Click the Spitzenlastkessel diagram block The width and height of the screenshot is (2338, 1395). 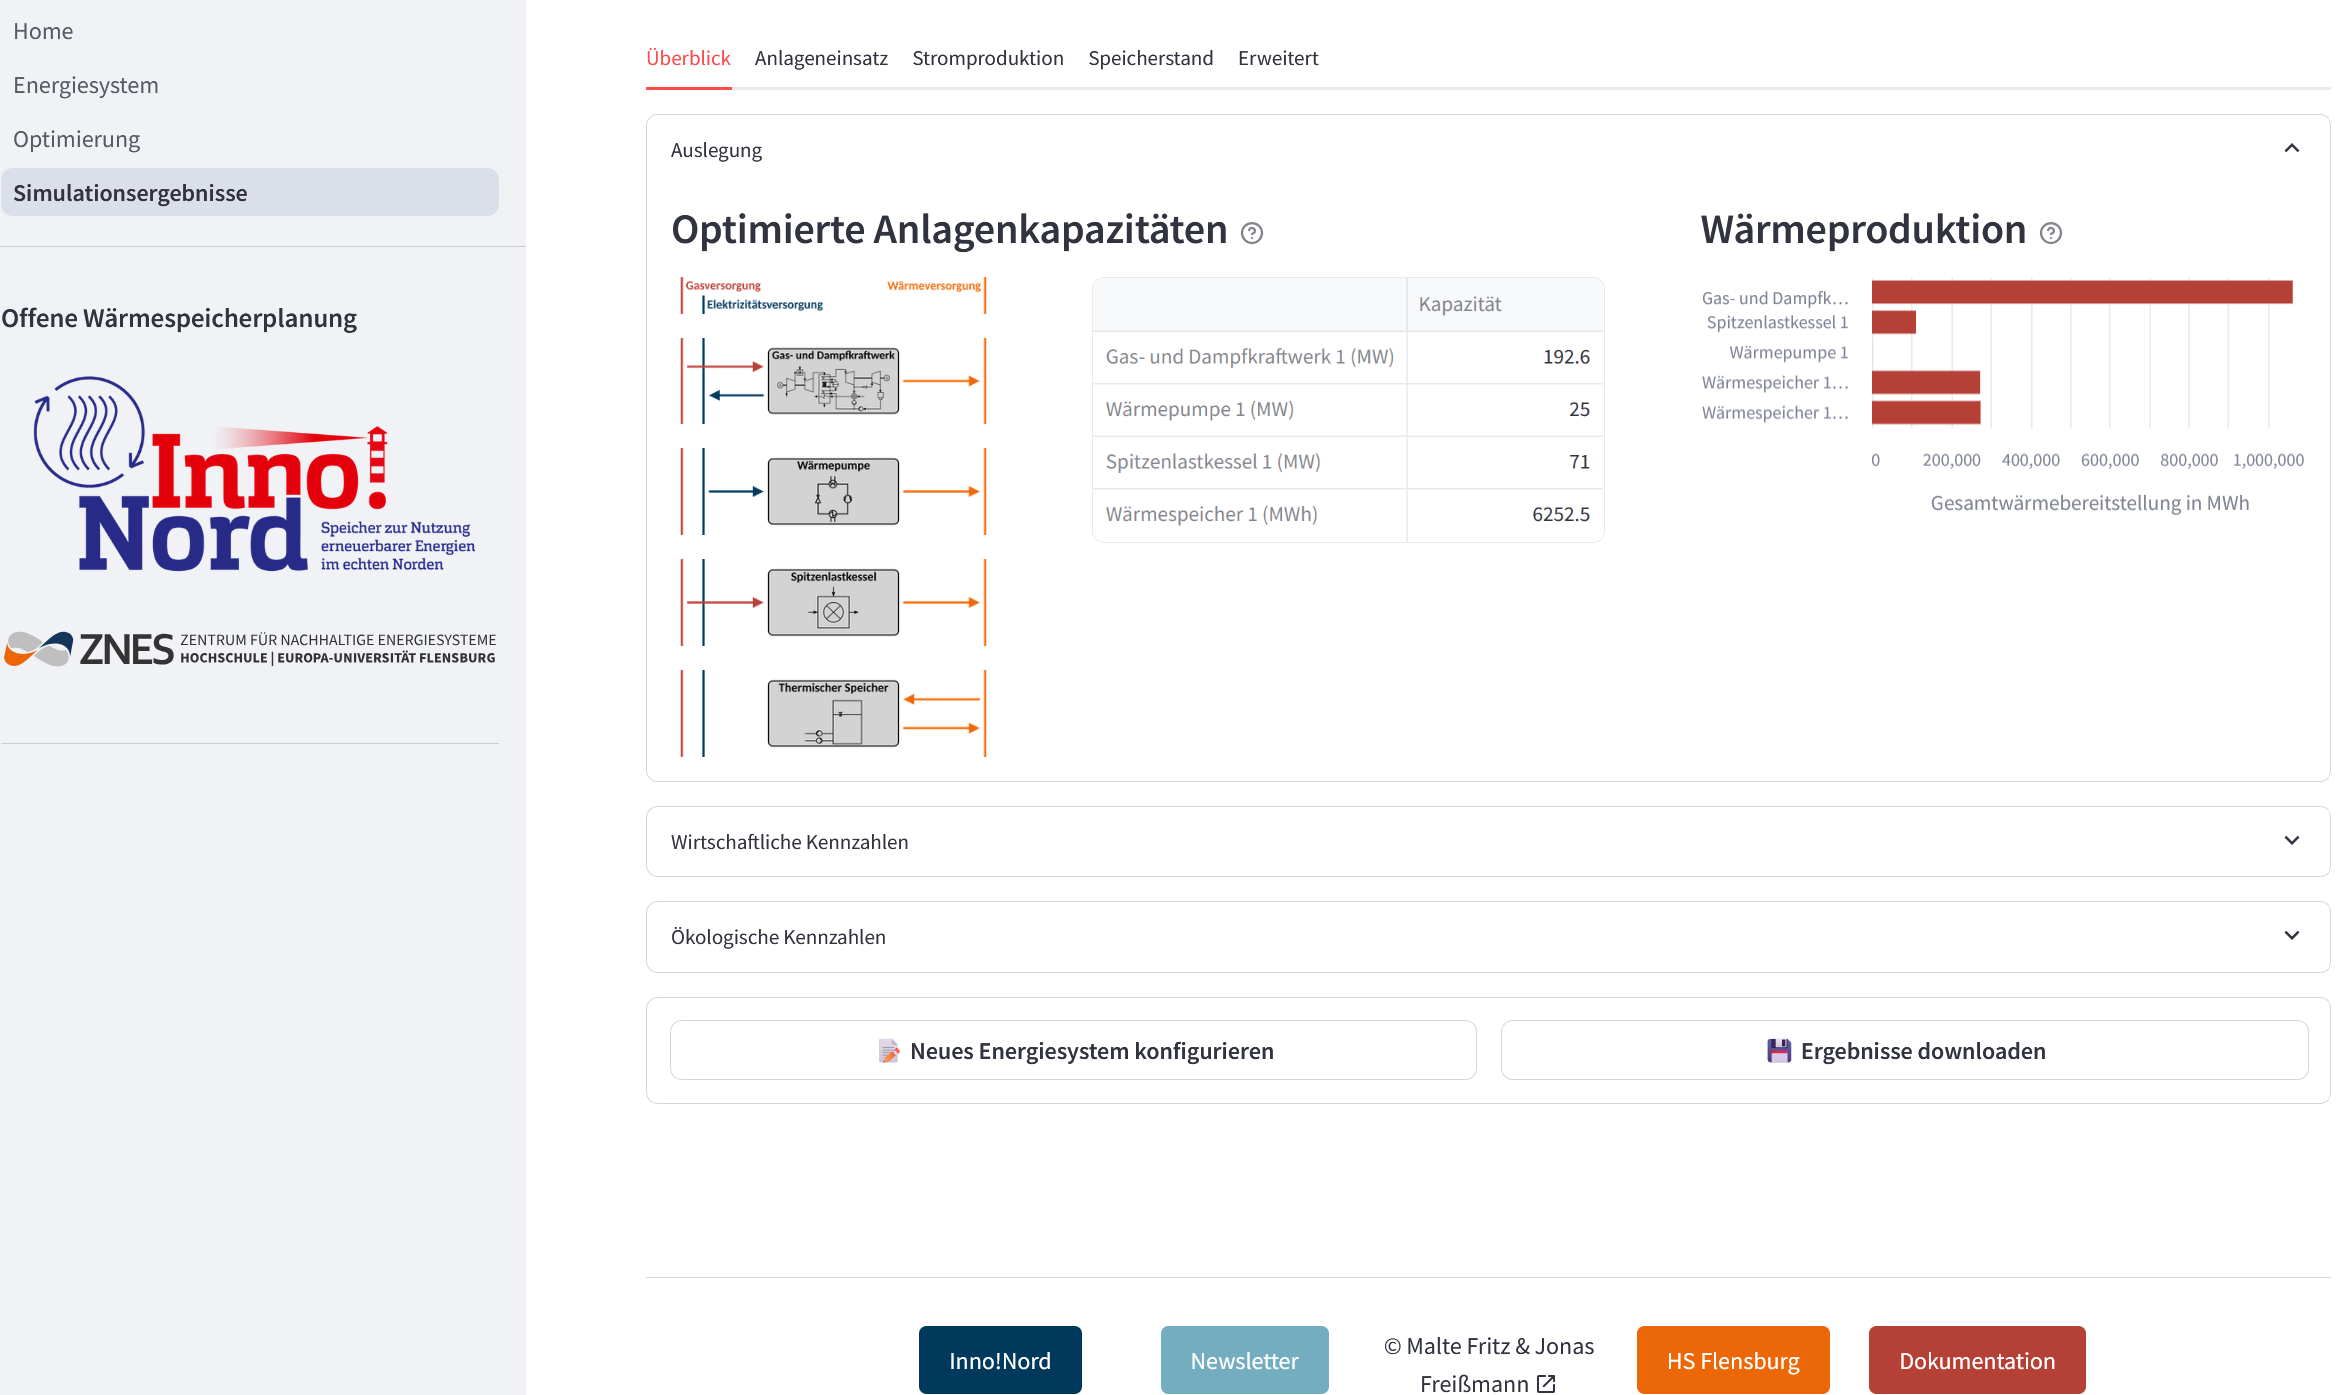(x=833, y=602)
